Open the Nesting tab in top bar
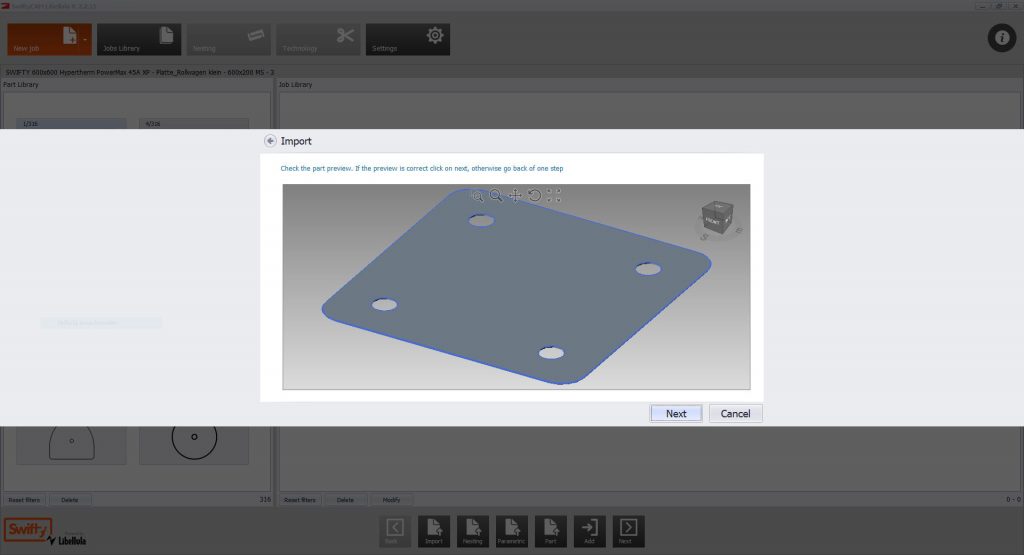Viewport: 1024px width, 555px height. (229, 40)
